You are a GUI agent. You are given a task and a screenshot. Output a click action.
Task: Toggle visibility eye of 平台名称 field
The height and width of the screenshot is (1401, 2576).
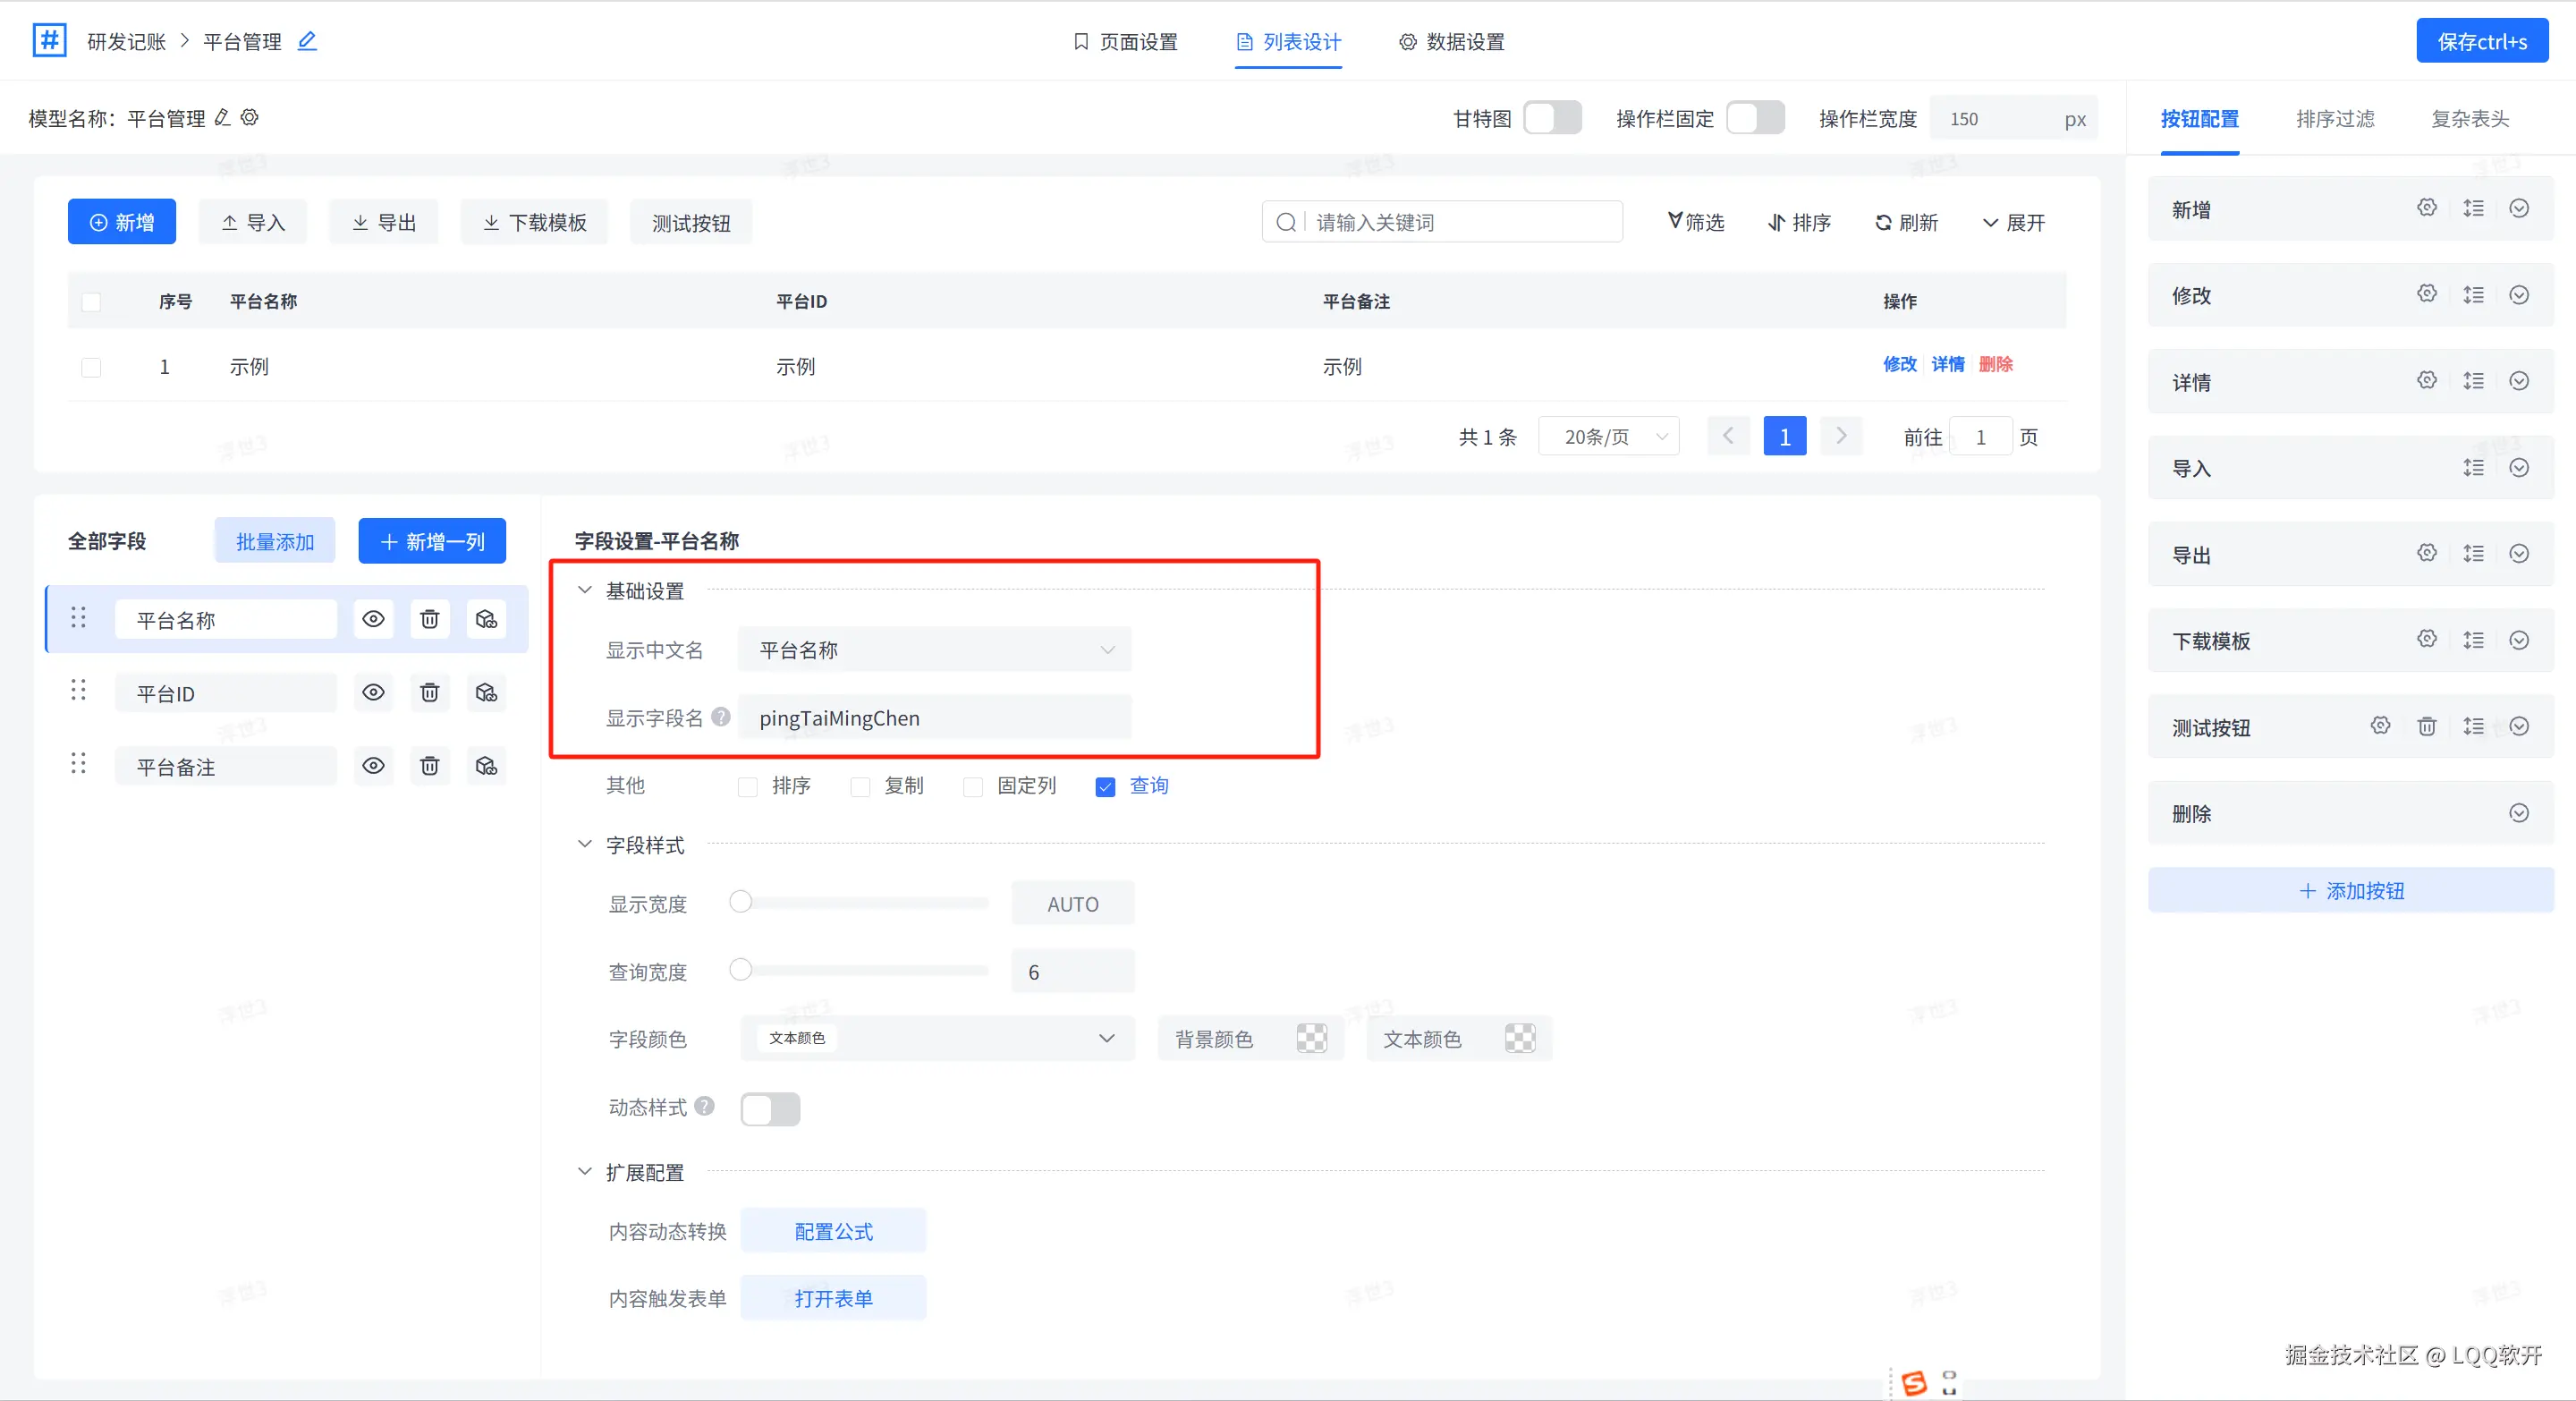coord(373,619)
